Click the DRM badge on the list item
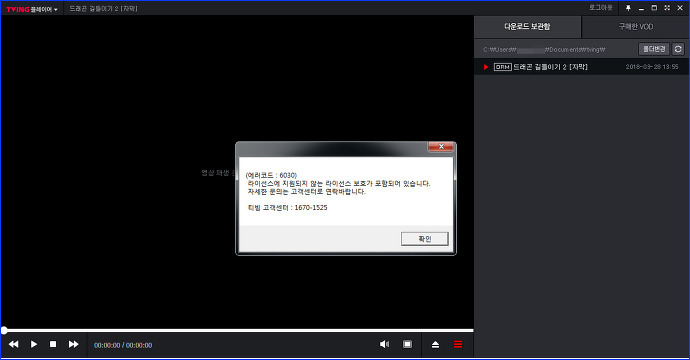This screenshot has height=360, width=690. coord(503,67)
